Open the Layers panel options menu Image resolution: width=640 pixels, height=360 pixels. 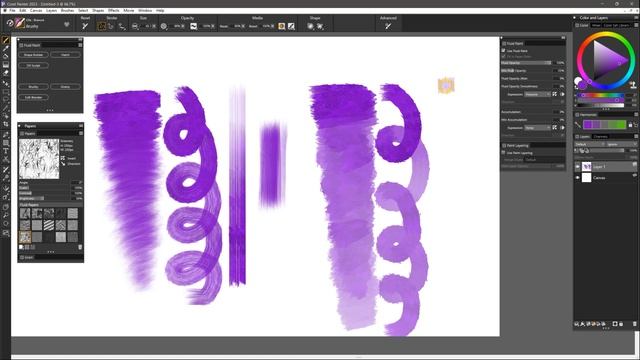click(636, 136)
